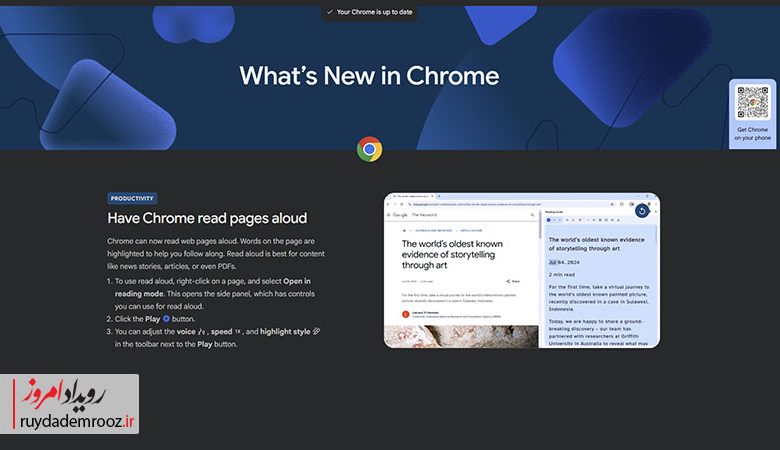Screen dimensions: 780x450
Task: Click the 'Have Chrome read pages aloud' heading
Action: tap(207, 218)
